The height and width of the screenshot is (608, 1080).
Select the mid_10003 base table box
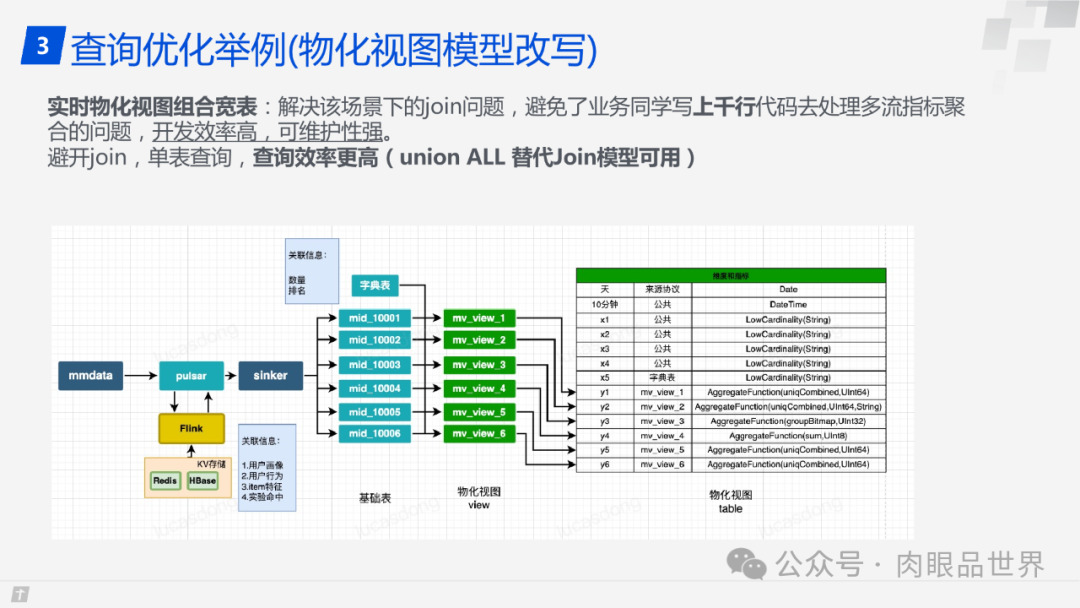[x=374, y=364]
